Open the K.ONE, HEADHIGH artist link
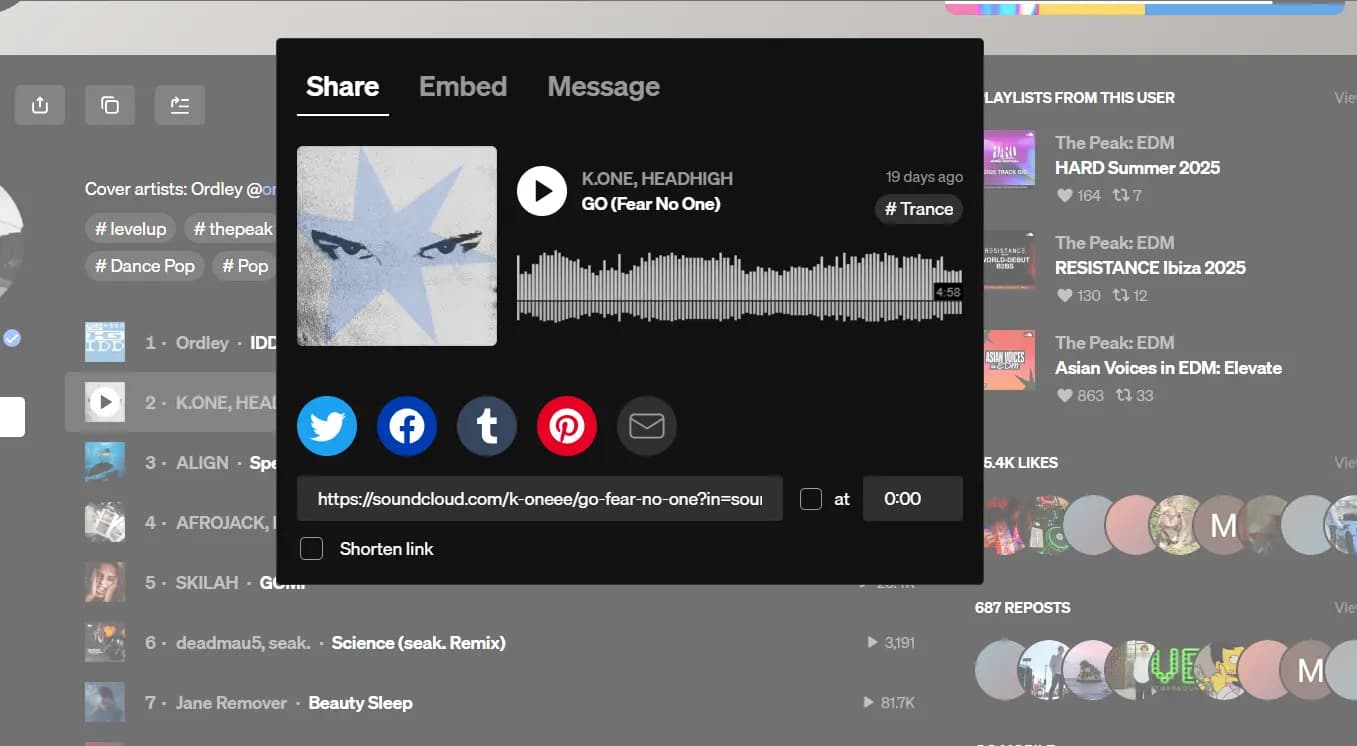 (658, 179)
